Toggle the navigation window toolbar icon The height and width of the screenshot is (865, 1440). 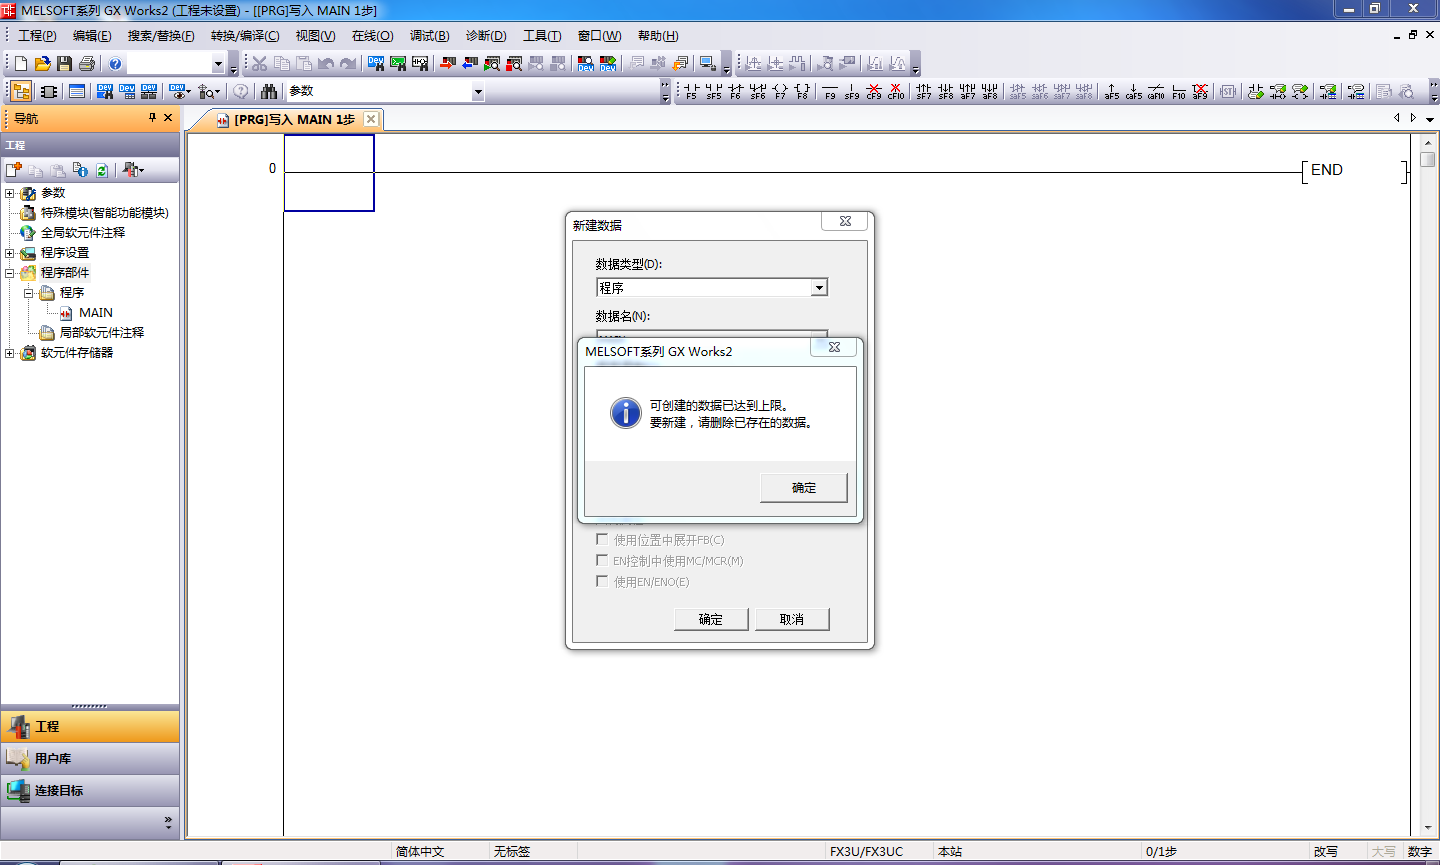click(x=21, y=92)
